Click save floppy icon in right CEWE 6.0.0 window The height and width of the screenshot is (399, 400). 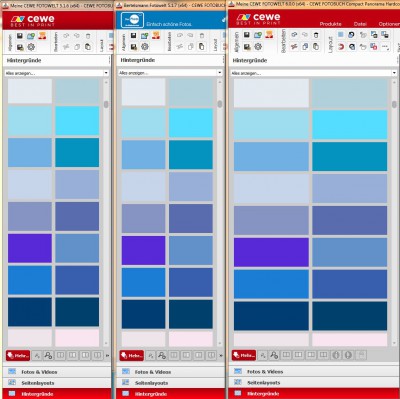(247, 35)
